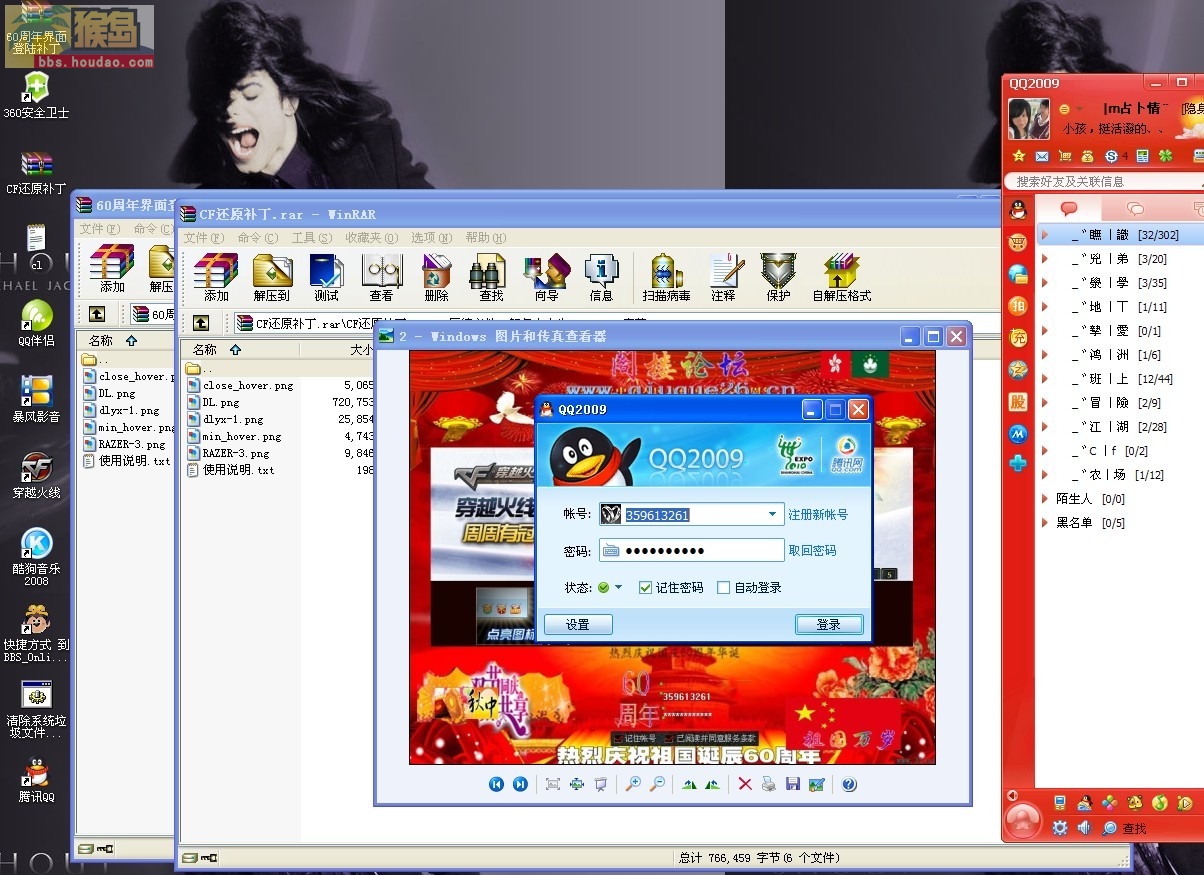Image resolution: width=1204 pixels, height=875 pixels.
Task: Click the Delete (删除) icon in WinRAR
Action: (436, 277)
